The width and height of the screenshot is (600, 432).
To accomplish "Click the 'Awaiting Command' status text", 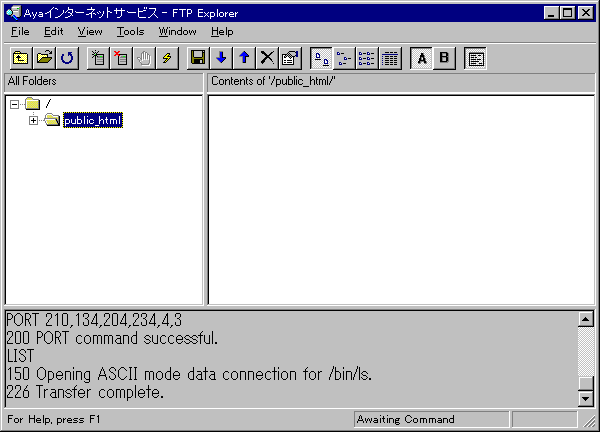I will [406, 419].
